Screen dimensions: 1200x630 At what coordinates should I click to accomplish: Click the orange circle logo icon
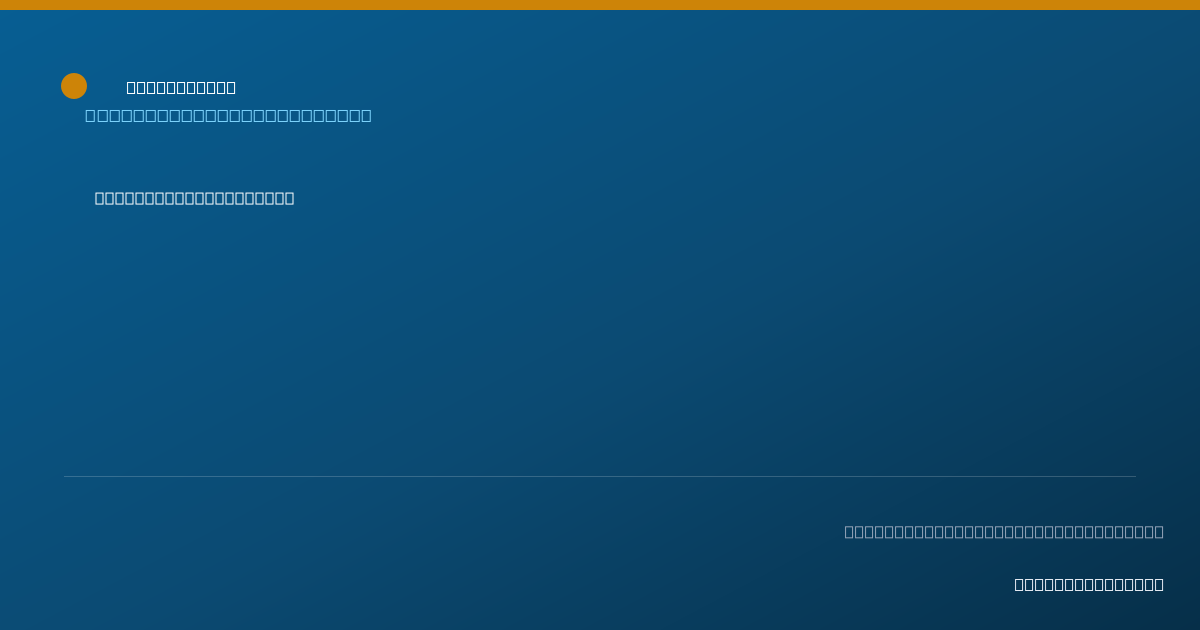coord(74,86)
